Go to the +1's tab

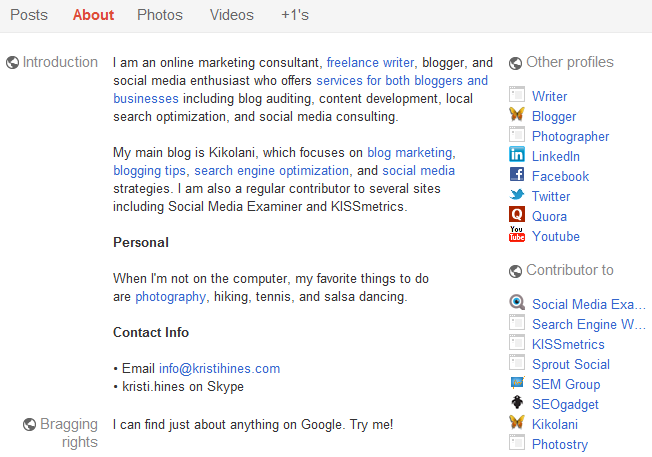click(x=295, y=15)
